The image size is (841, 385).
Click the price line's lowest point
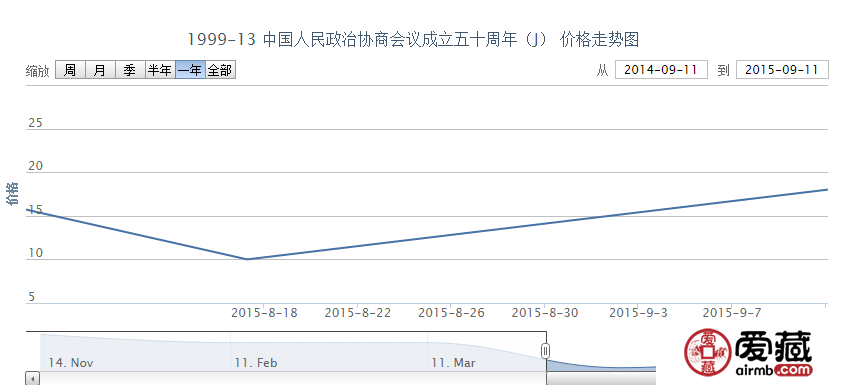coord(247,259)
